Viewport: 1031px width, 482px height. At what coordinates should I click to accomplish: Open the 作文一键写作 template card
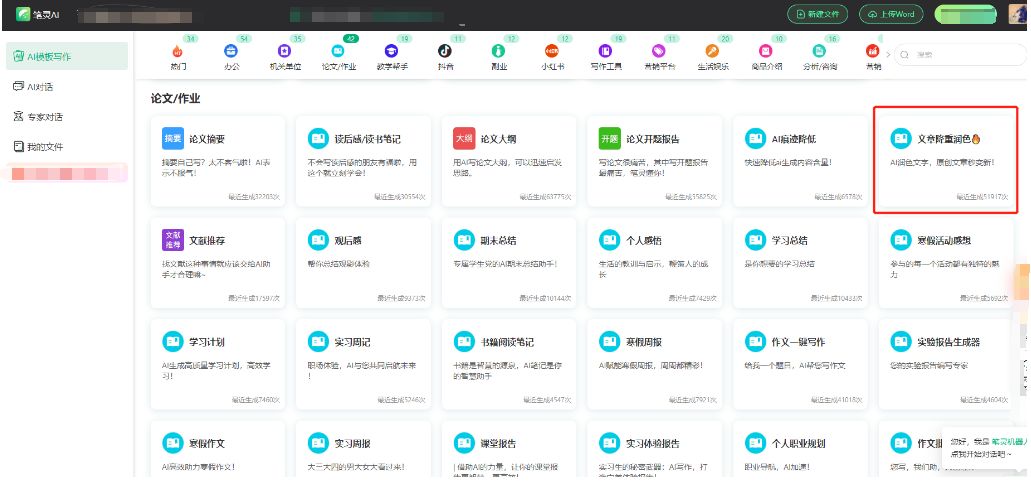point(800,364)
